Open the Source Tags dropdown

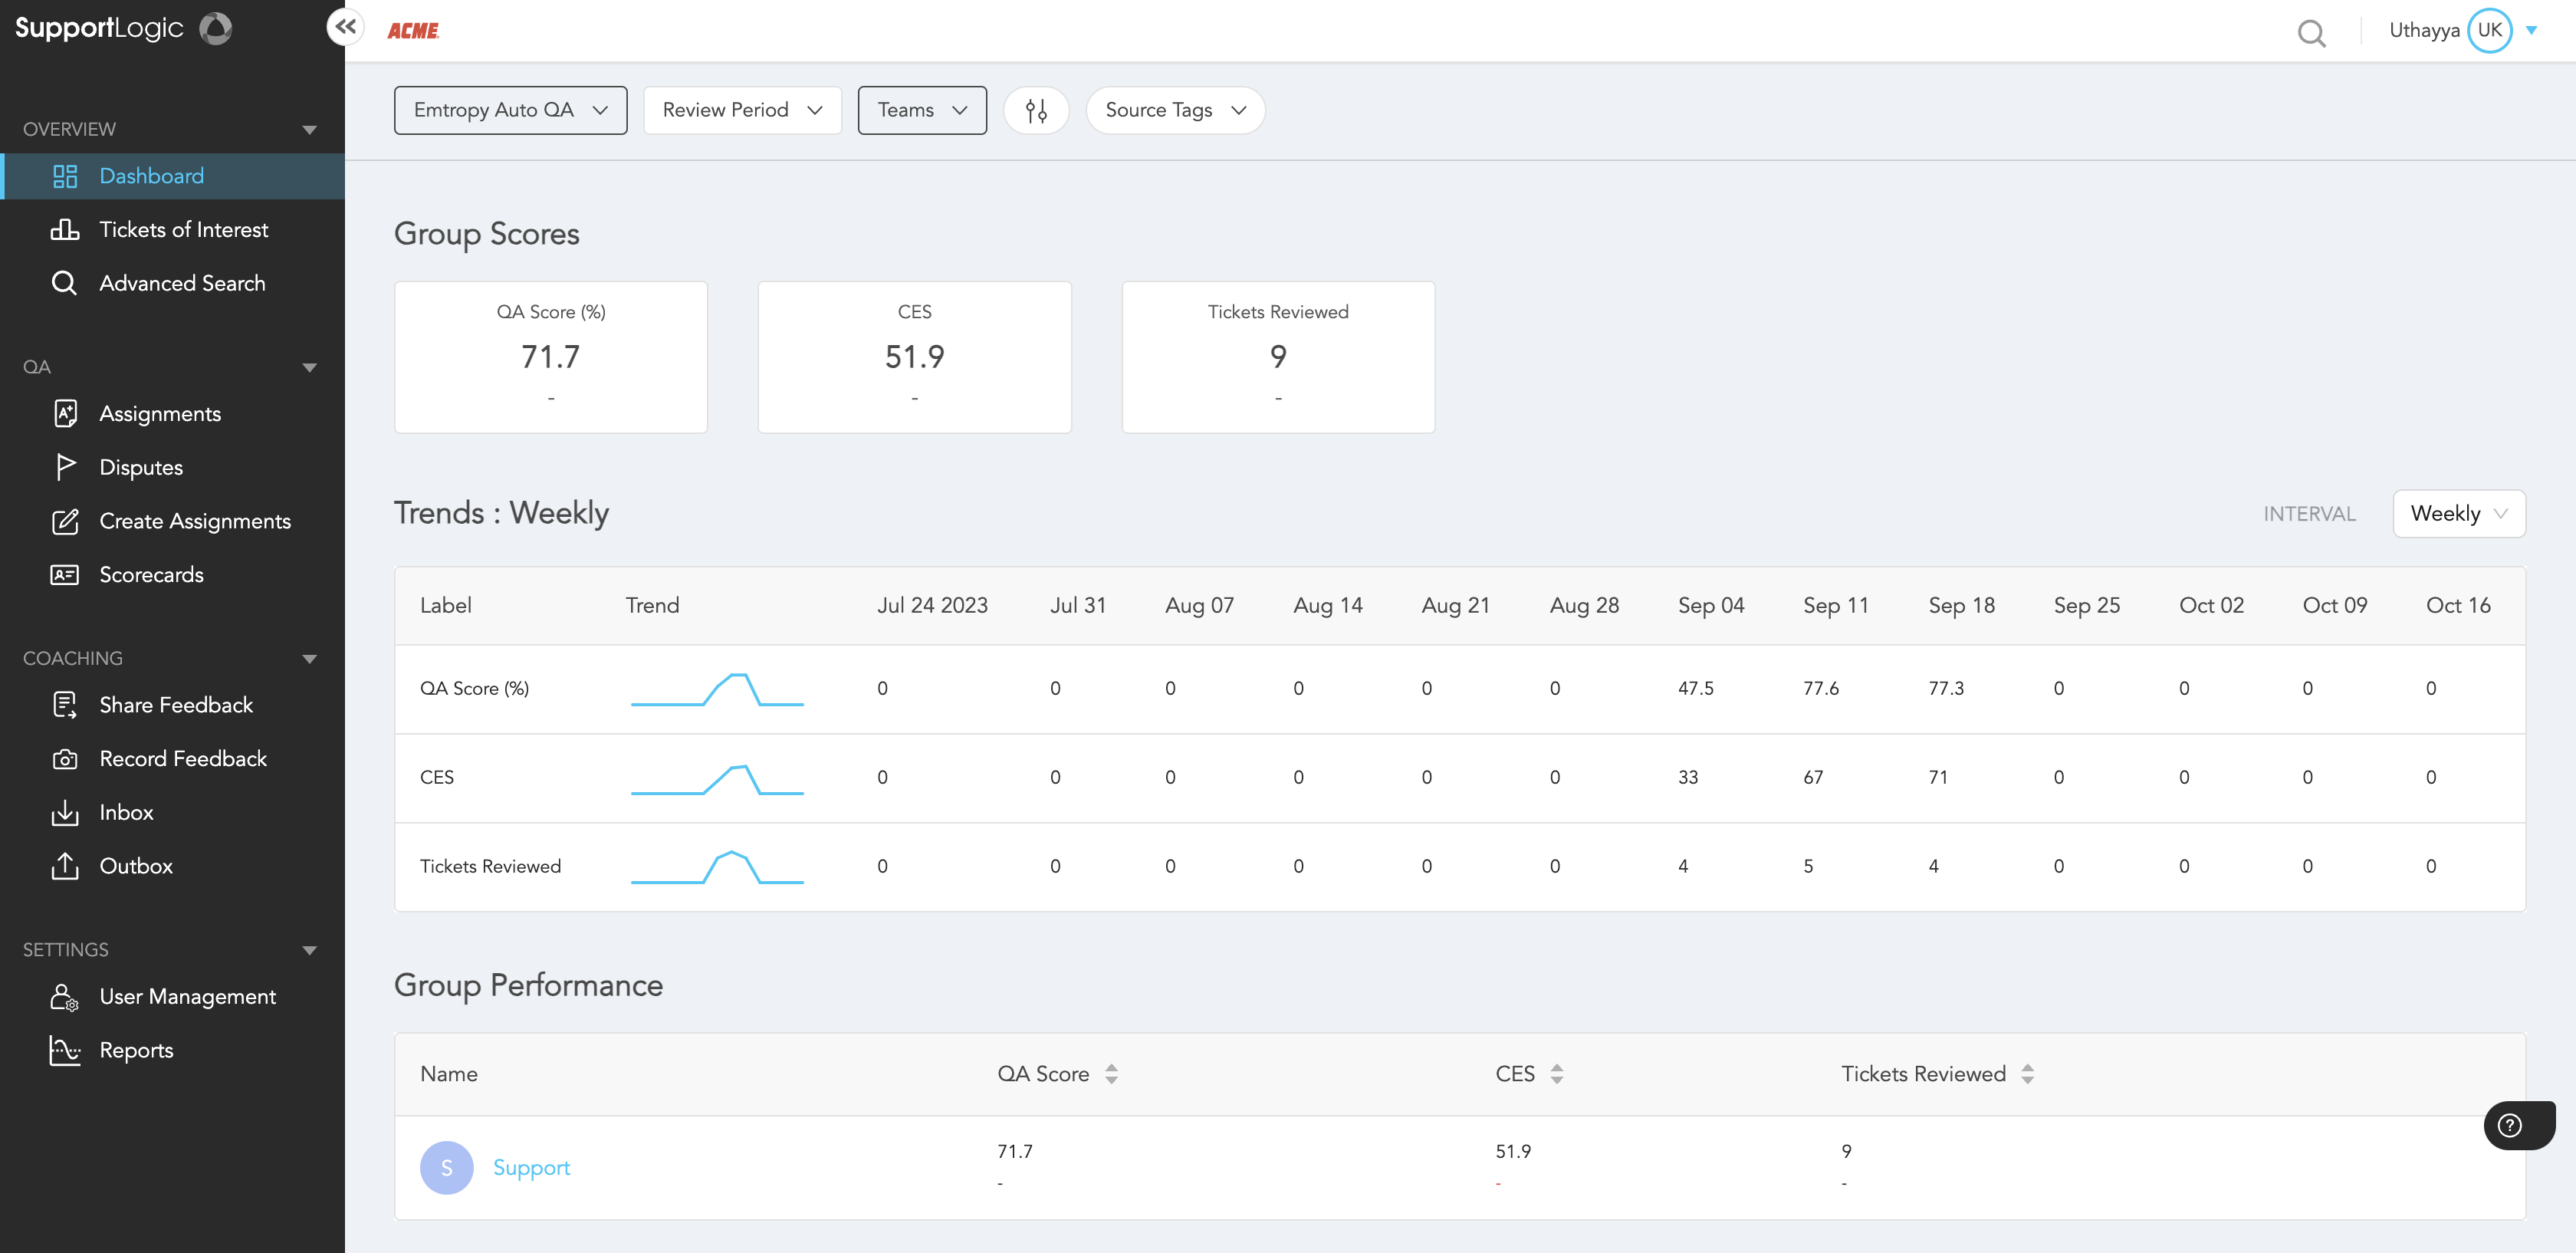(x=1175, y=110)
